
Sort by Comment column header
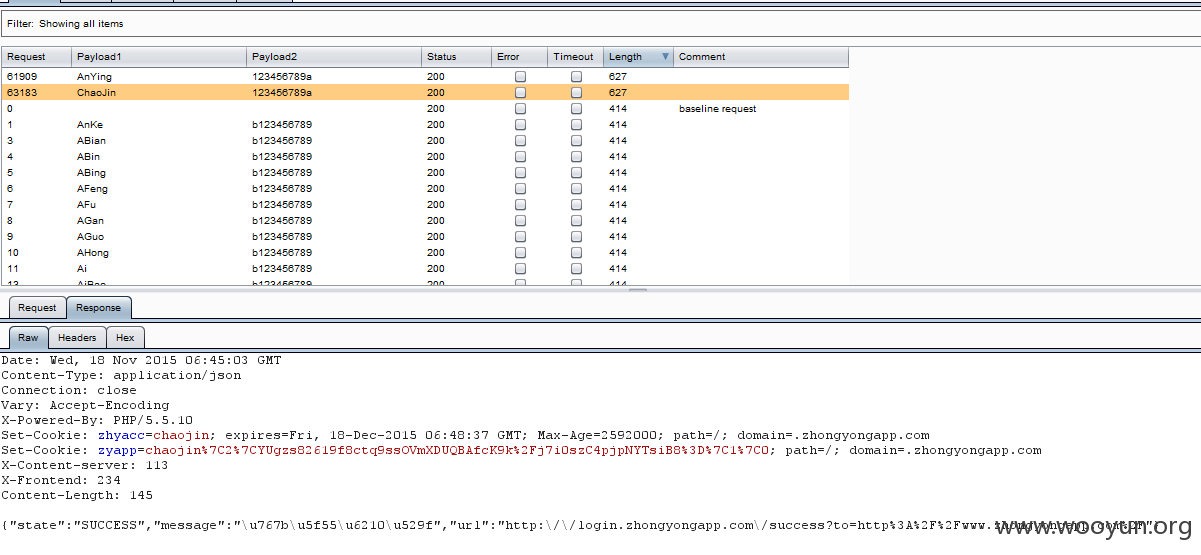[x=761, y=57]
